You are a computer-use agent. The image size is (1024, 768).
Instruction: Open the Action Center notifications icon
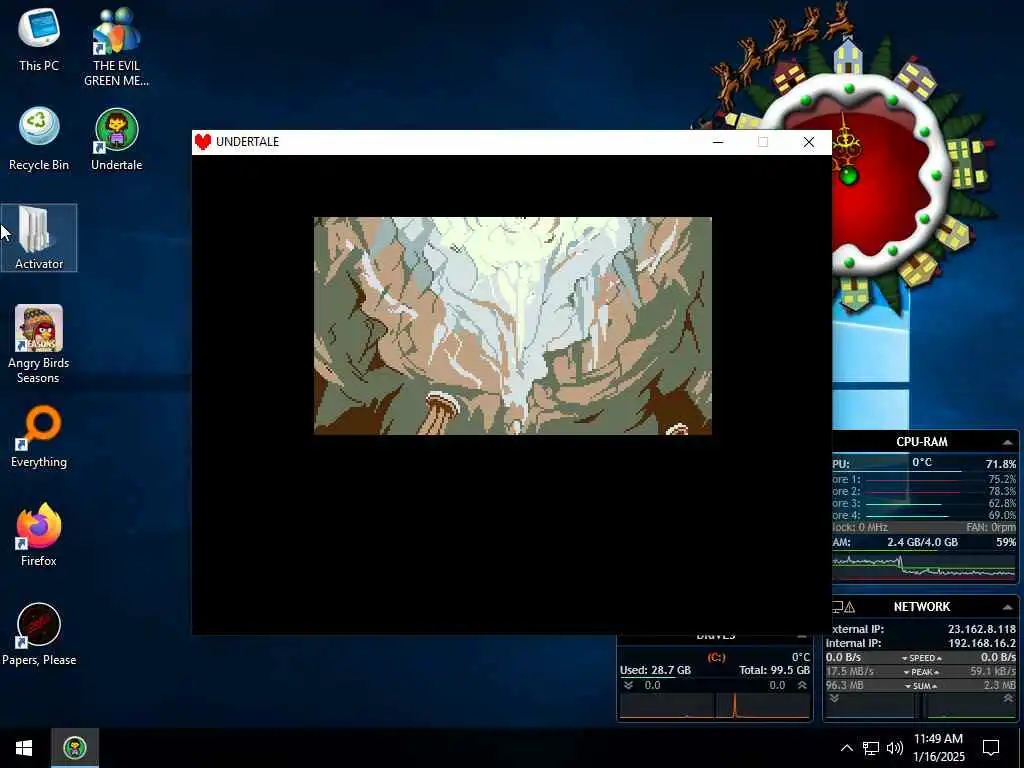[x=991, y=748]
